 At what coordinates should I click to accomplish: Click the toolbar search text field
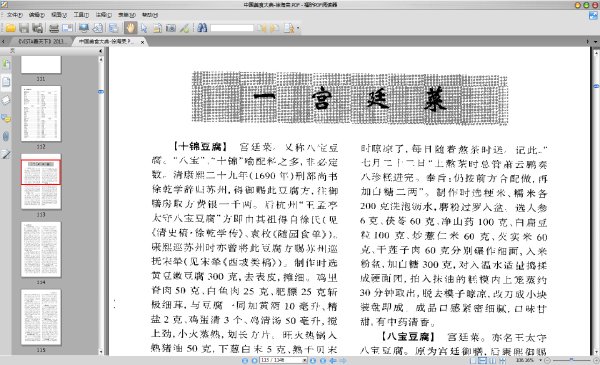[232, 28]
